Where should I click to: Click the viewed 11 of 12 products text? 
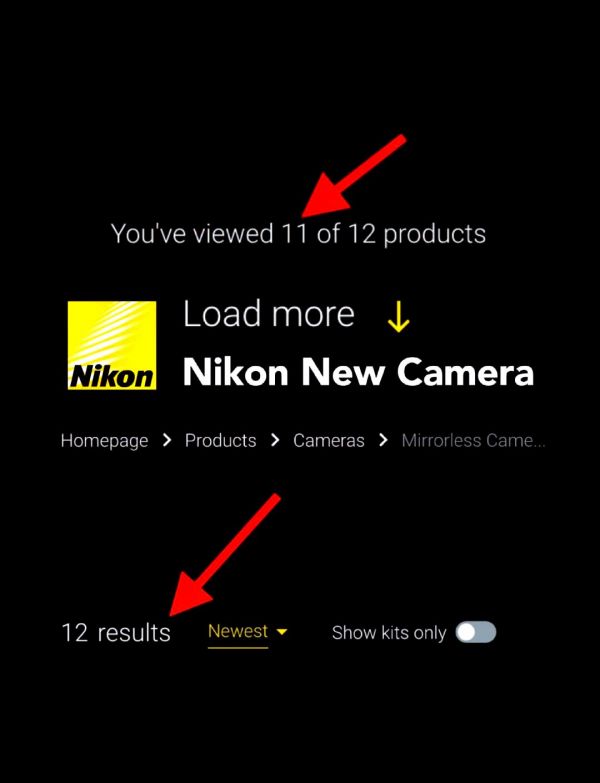click(299, 234)
